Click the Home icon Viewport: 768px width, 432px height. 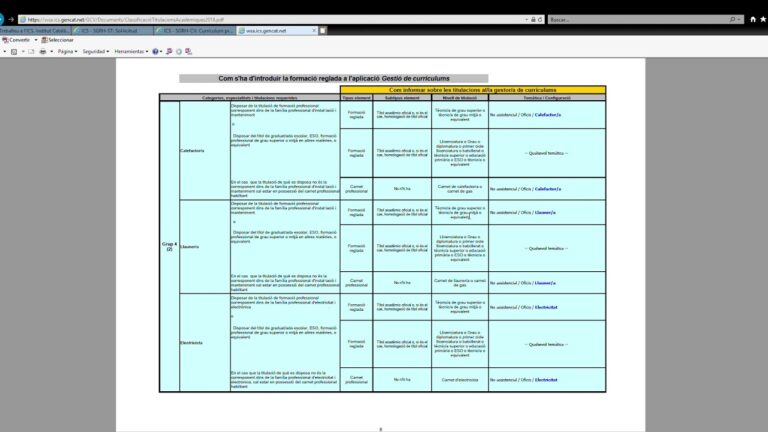pos(753,19)
